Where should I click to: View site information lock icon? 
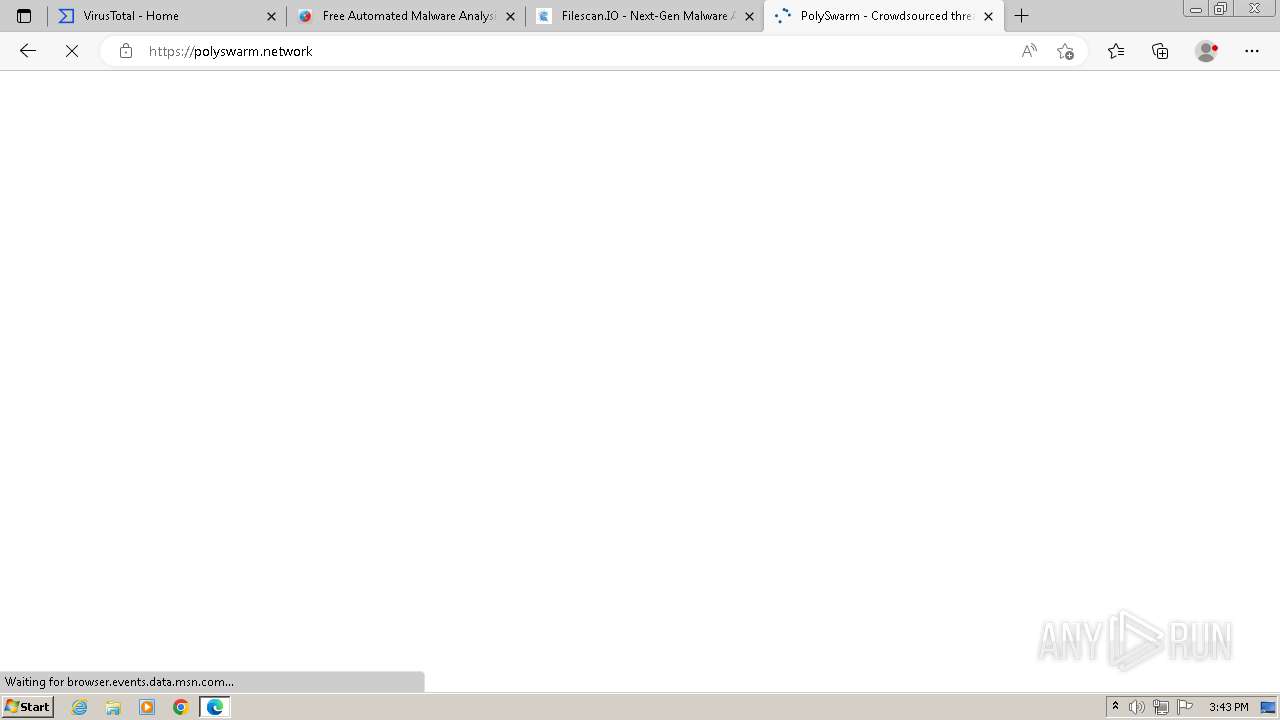click(x=125, y=51)
